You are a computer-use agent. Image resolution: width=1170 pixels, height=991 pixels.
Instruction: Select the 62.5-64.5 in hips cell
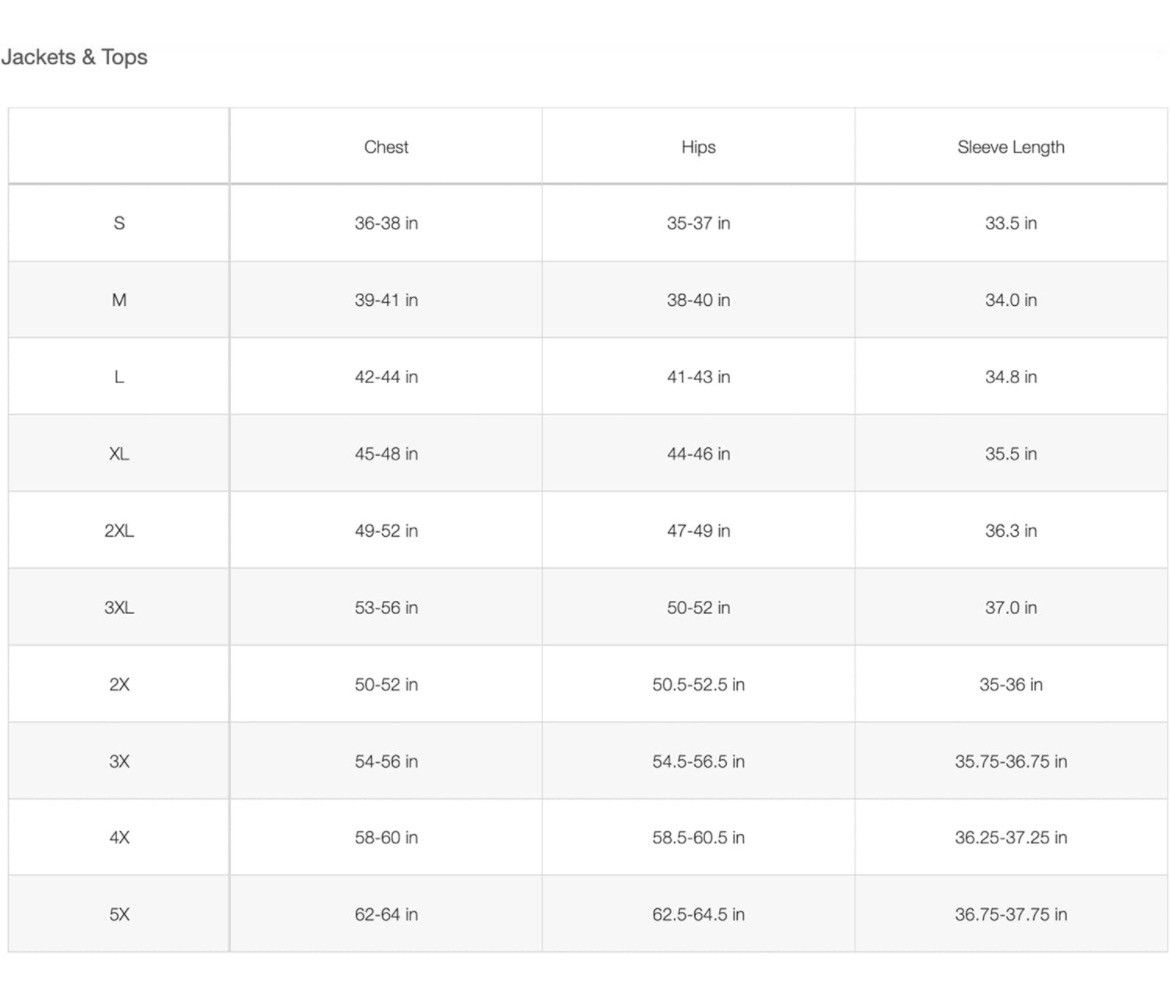point(698,914)
